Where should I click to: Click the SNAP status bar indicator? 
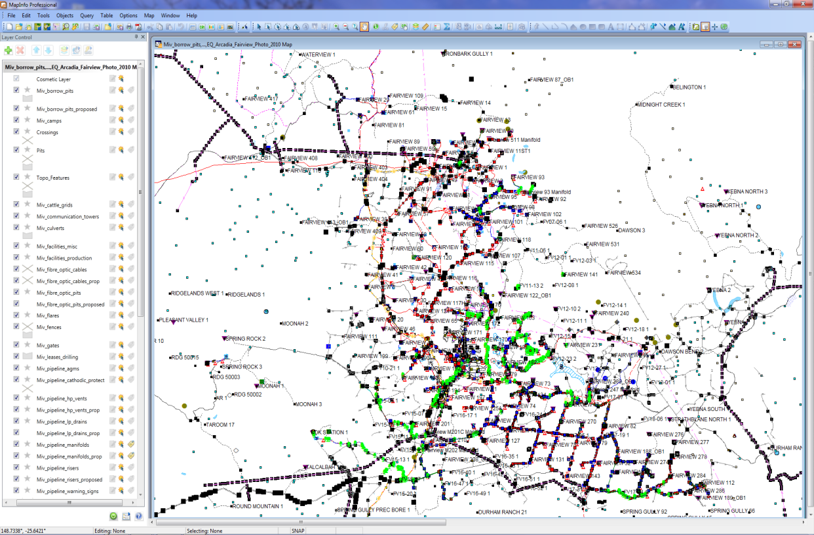(298, 530)
